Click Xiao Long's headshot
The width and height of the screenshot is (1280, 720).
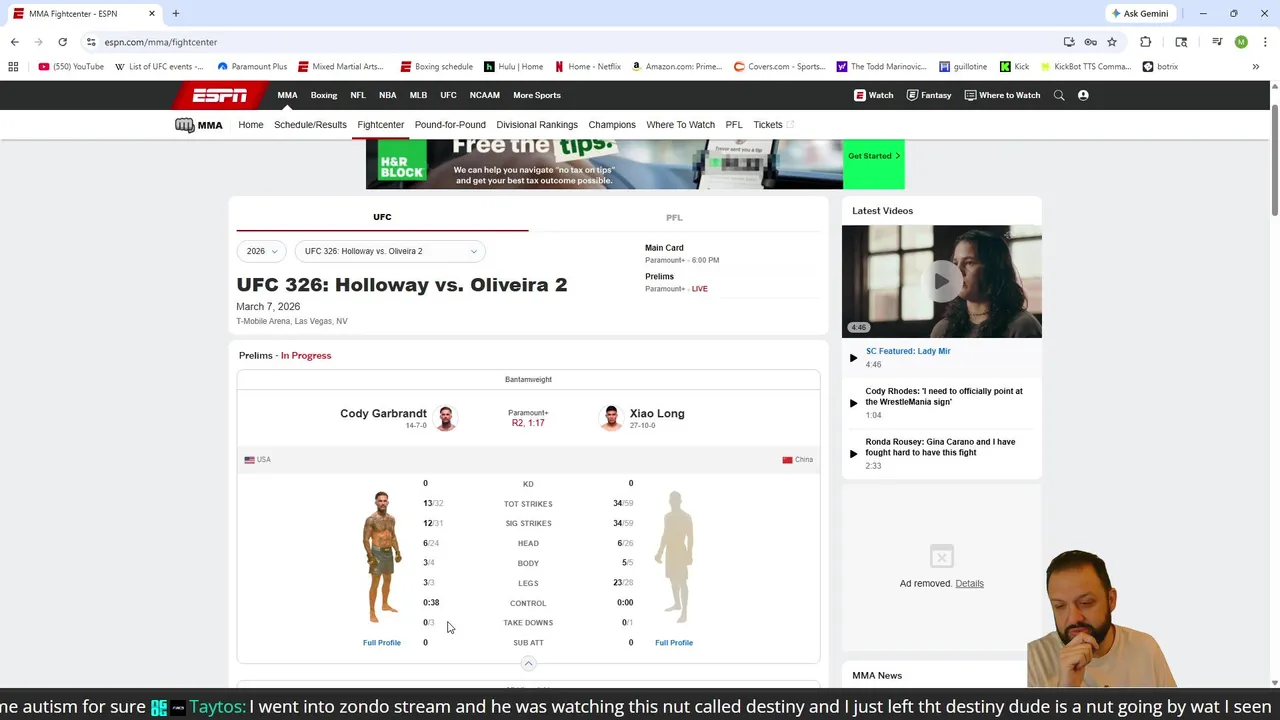pos(611,418)
